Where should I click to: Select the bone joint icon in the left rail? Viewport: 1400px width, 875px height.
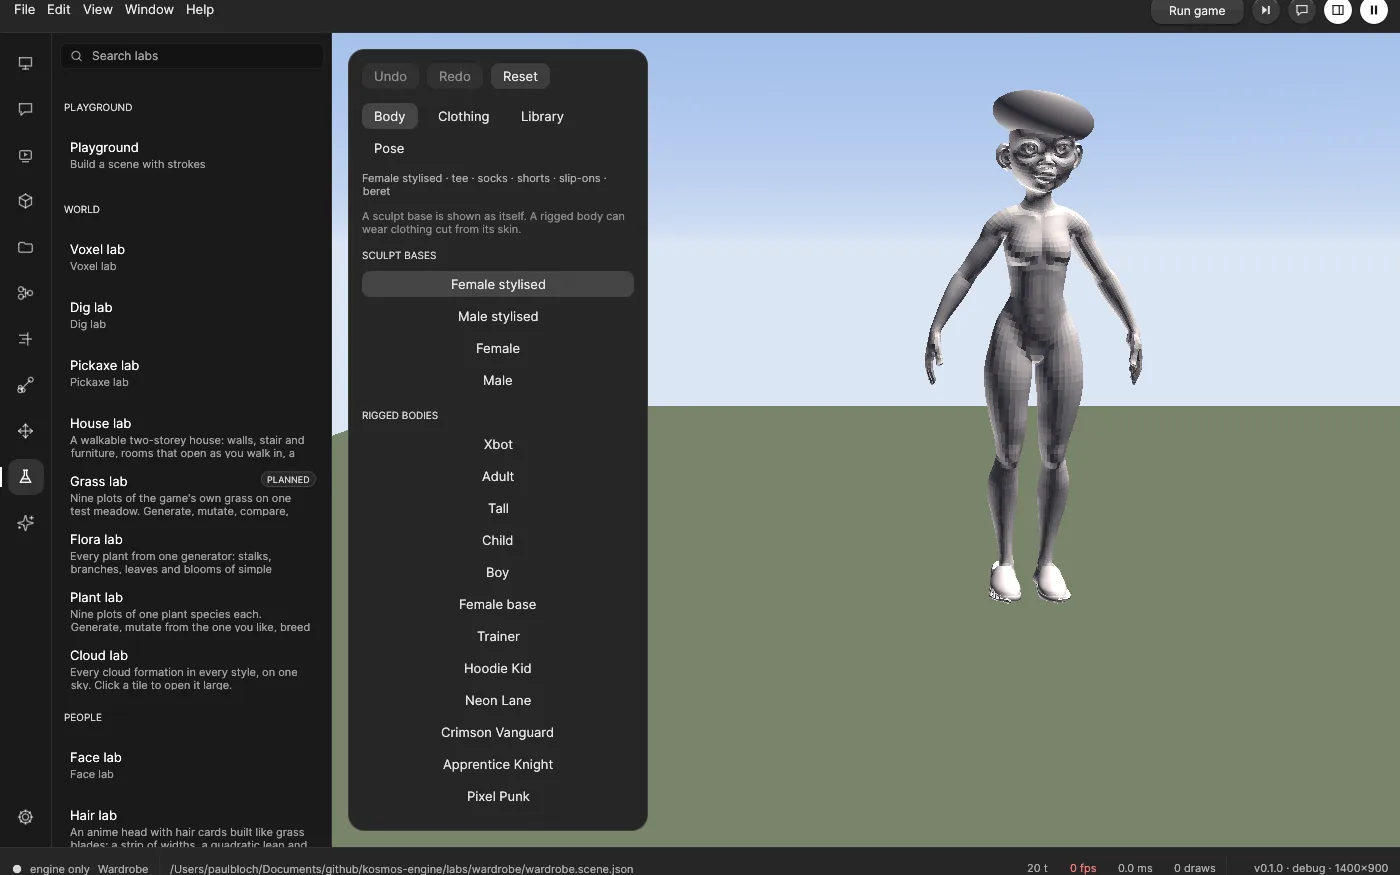26,385
